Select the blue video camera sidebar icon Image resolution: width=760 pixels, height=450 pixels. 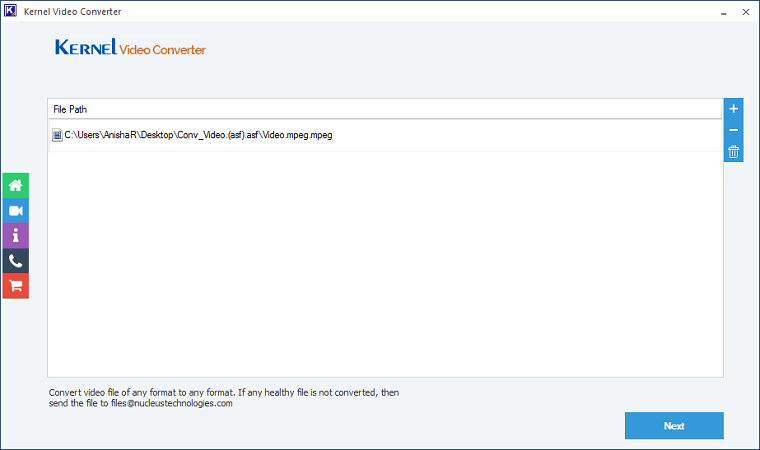[16, 211]
